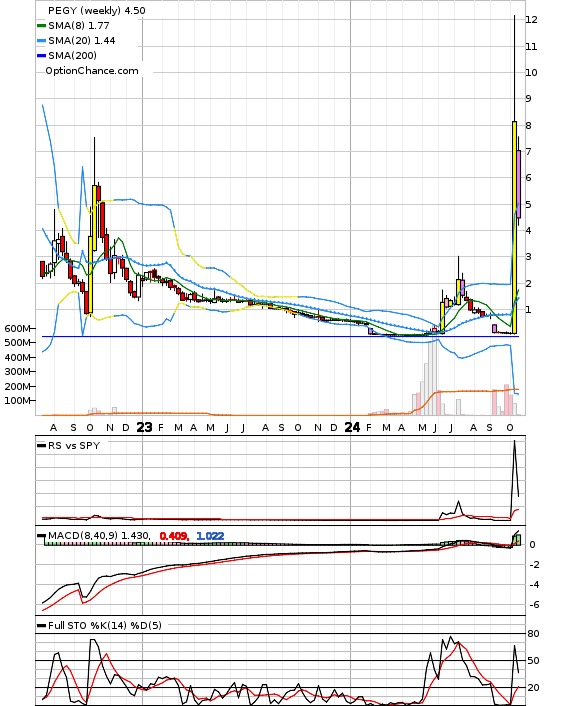
Task: Click the RS vs SPY spike peak
Action: [514, 441]
